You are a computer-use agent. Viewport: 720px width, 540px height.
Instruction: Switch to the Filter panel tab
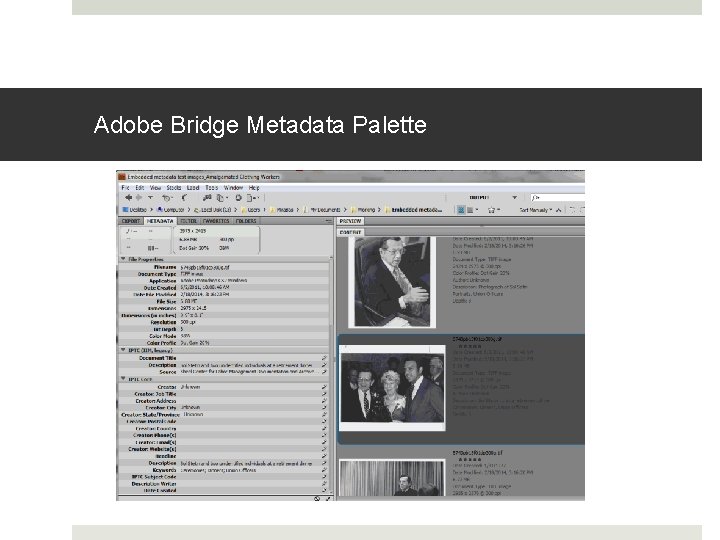[188, 221]
